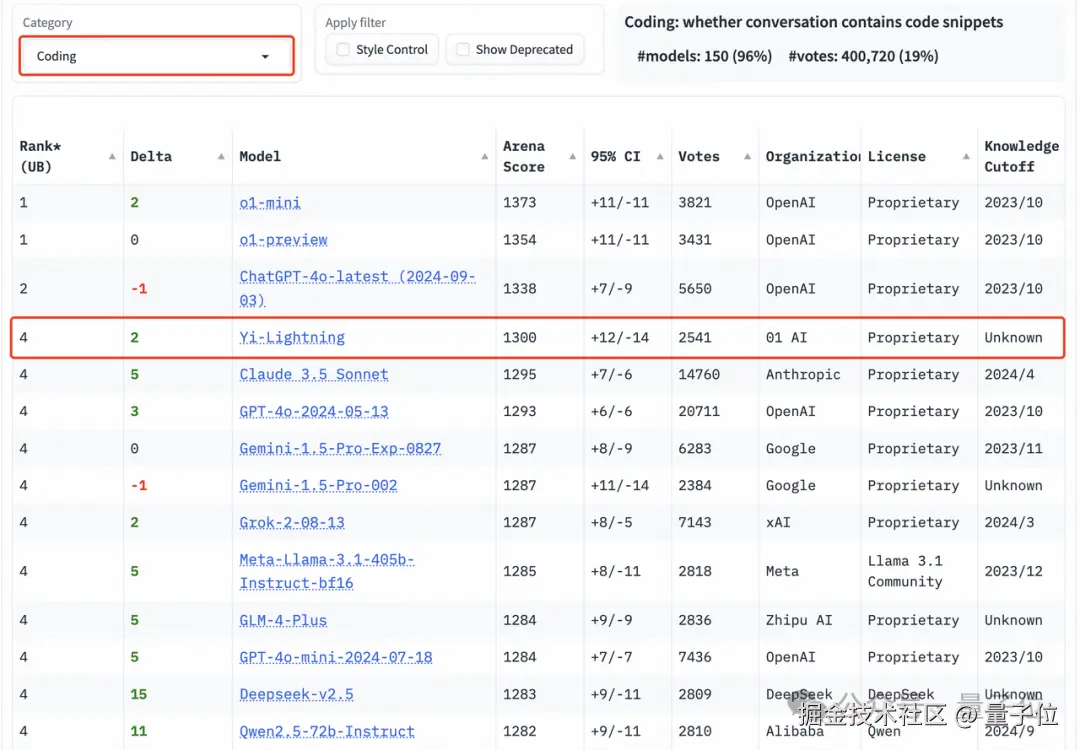Click votes value 5650
The width and height of the screenshot is (1080, 750).
[x=695, y=289]
